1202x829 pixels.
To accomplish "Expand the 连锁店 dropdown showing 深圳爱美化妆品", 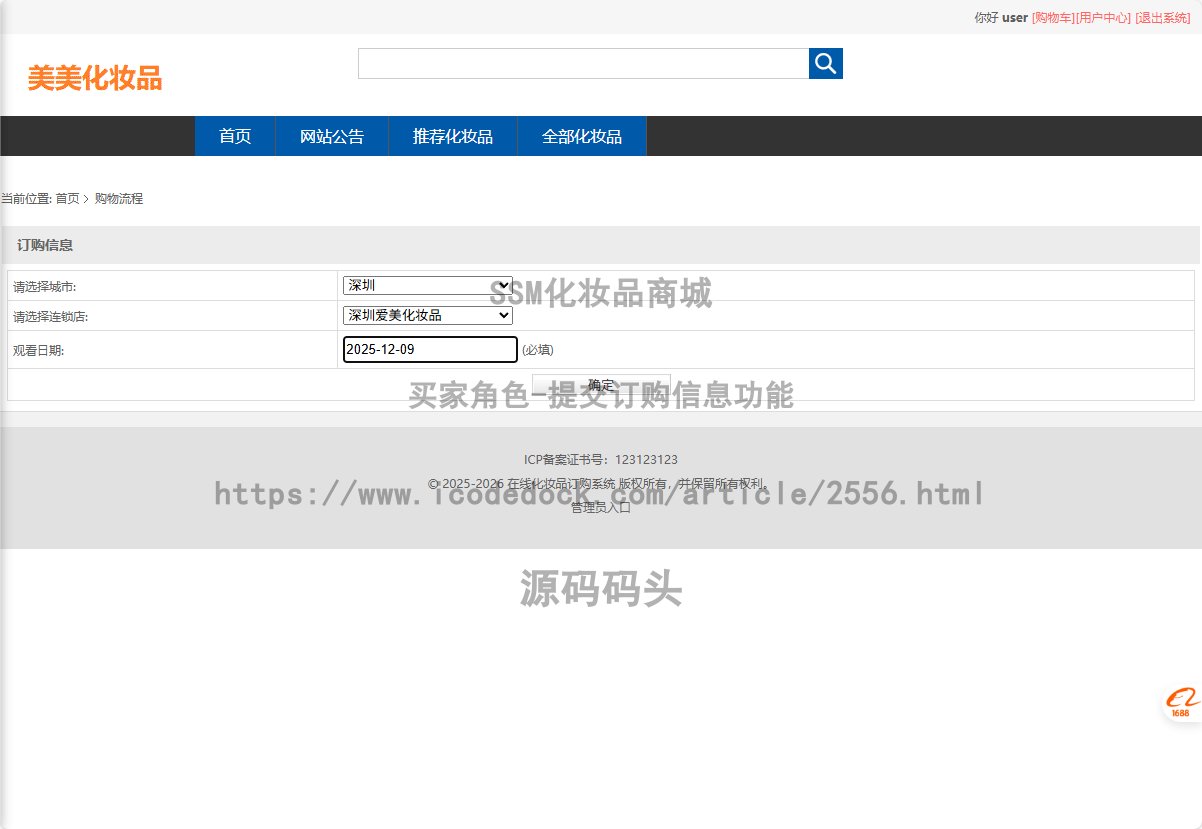I will 427,316.
